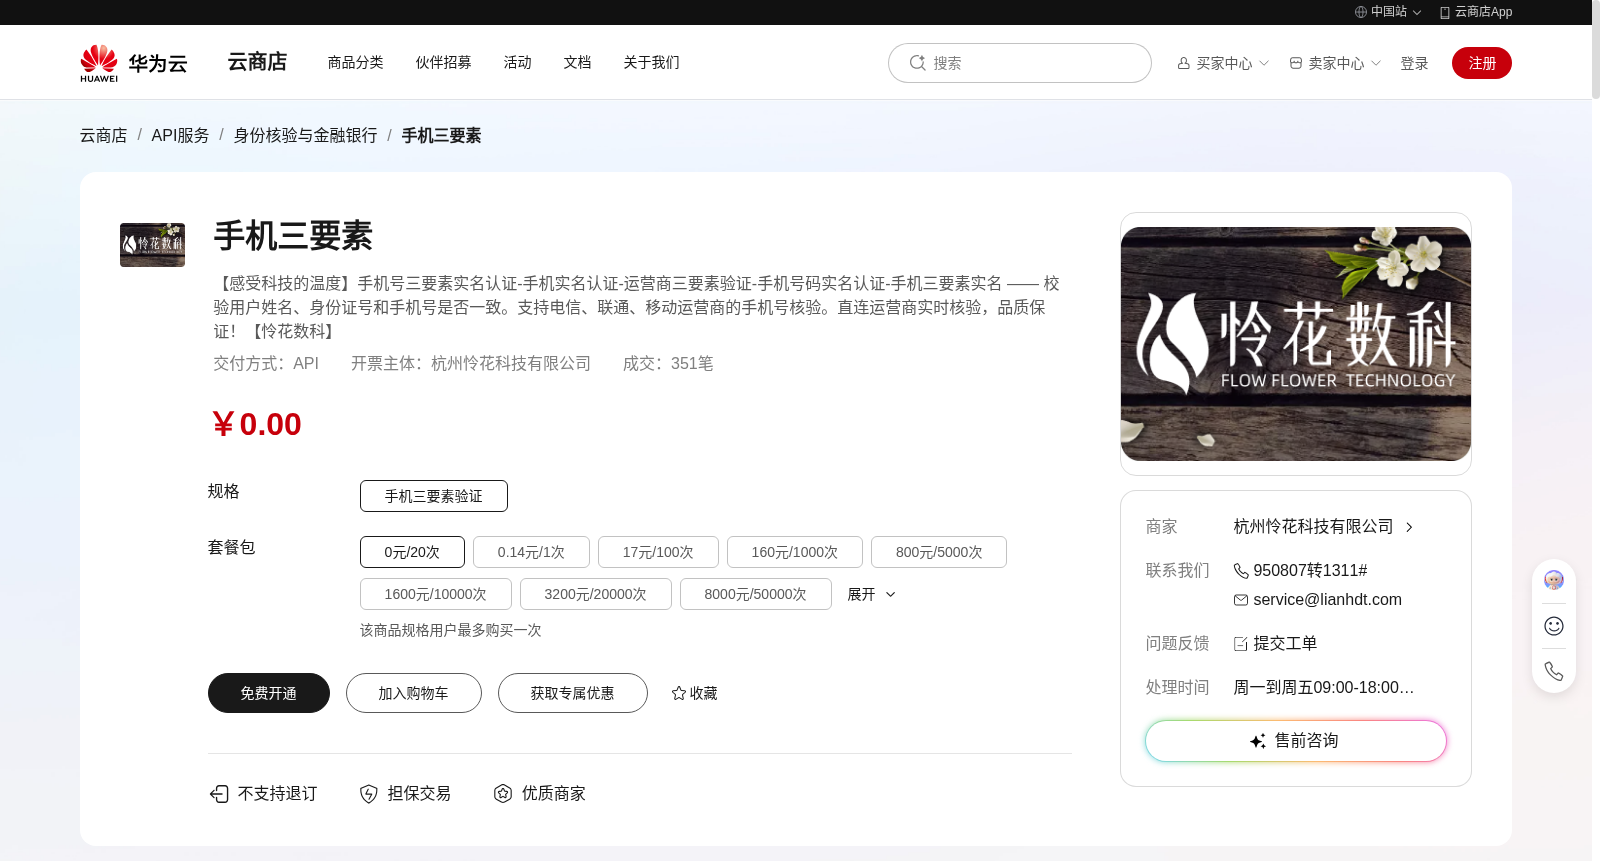Click the small 怜花数科 product thumbnail
Screen dimensions: 1600x861
[152, 245]
